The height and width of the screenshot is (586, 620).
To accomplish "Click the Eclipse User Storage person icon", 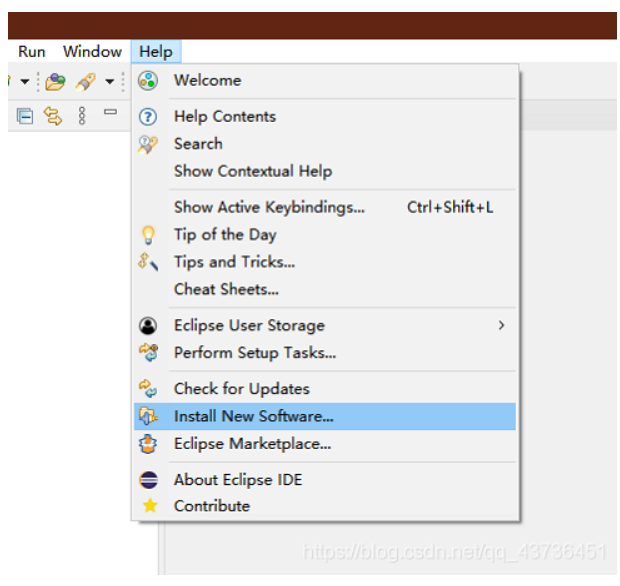I will [x=148, y=326].
